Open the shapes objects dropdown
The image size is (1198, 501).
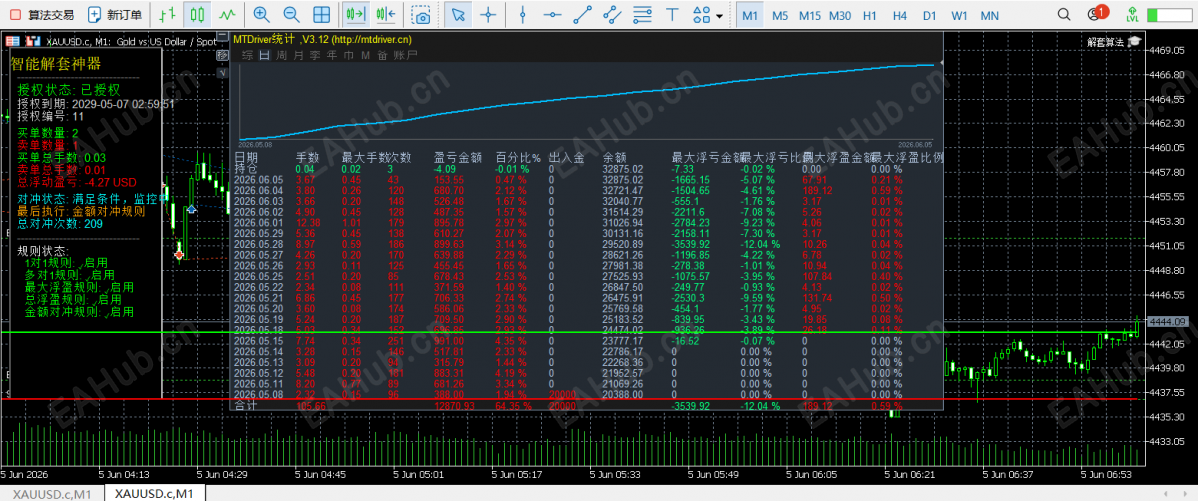pos(707,15)
